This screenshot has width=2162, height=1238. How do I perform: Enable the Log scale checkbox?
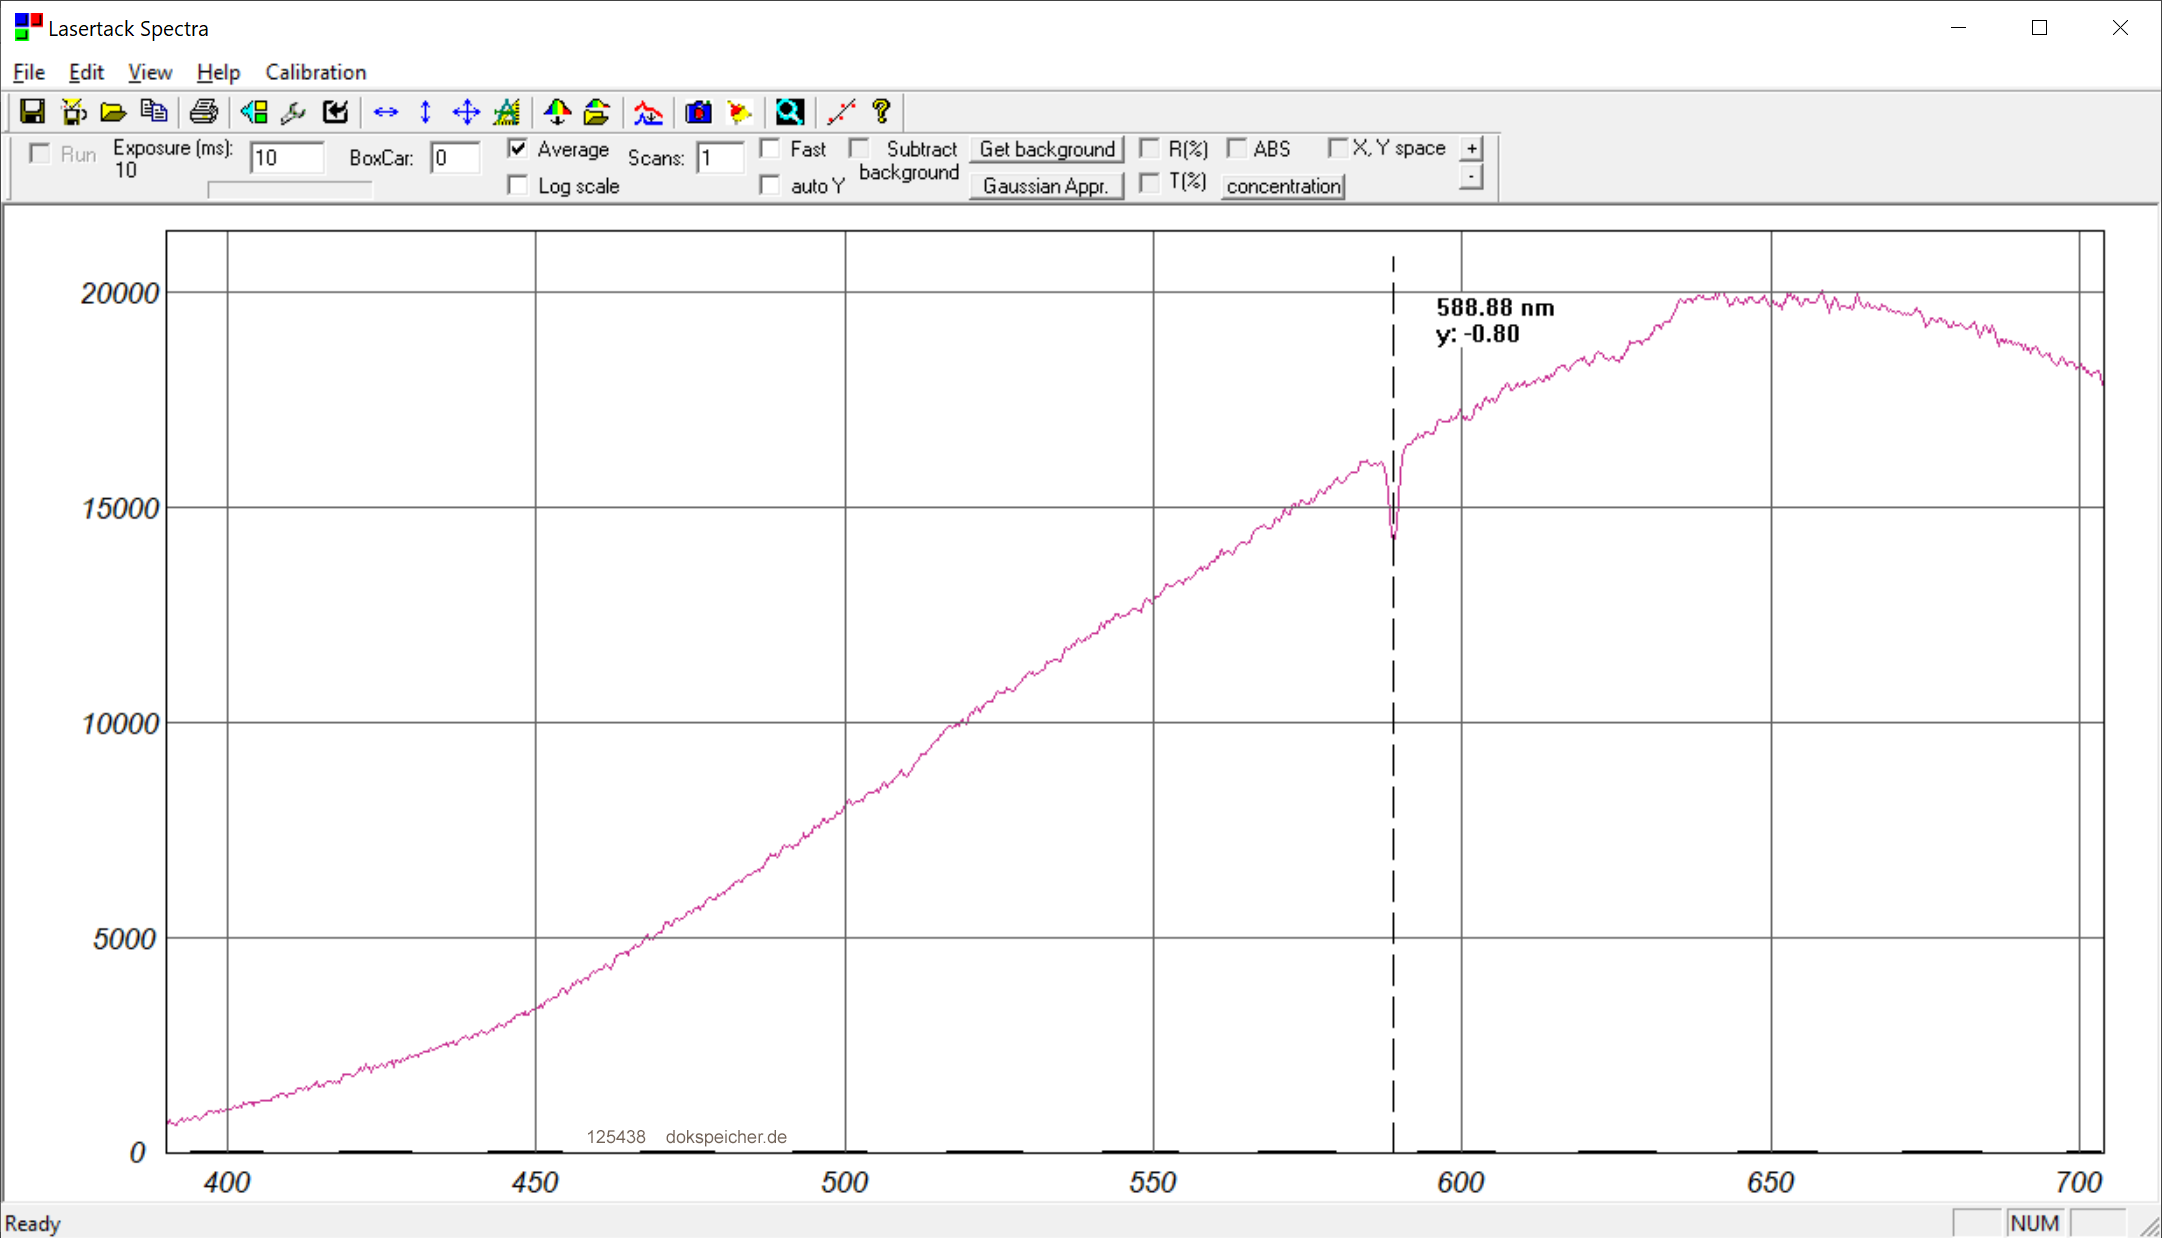[x=517, y=186]
